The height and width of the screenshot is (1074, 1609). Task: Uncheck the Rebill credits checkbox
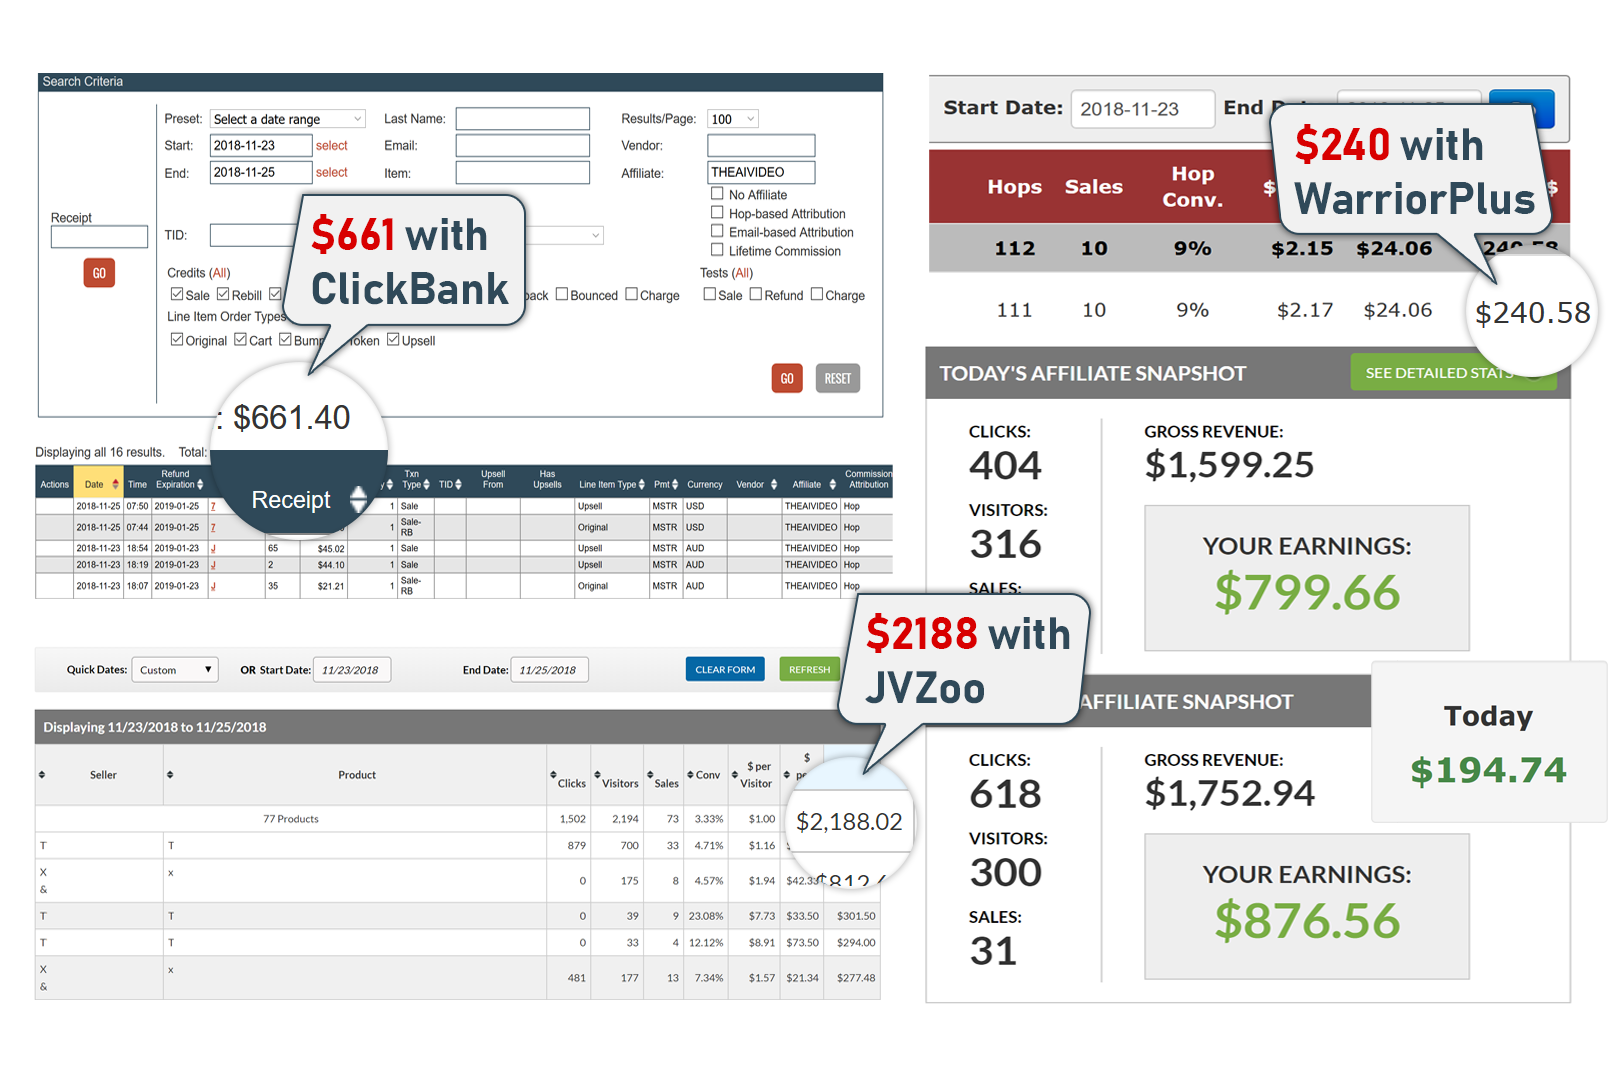click(x=223, y=294)
